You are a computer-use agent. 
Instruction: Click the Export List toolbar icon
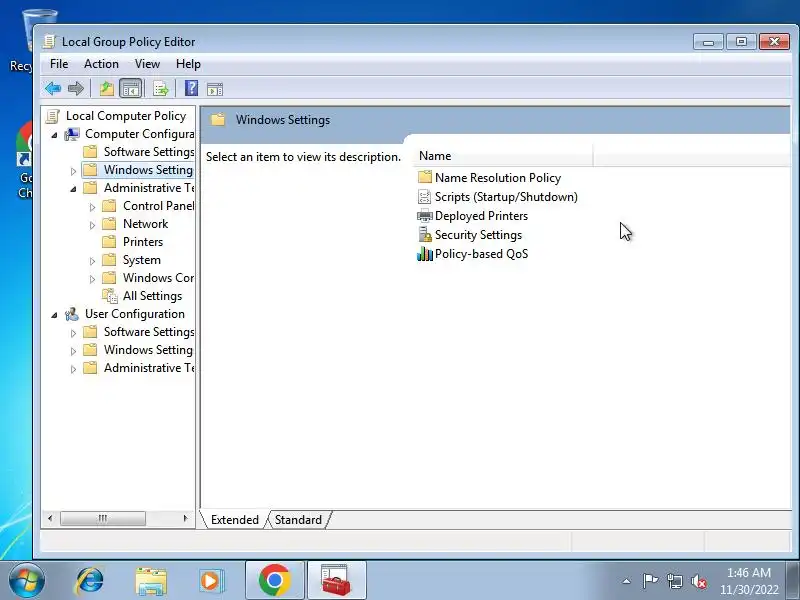pos(160,89)
